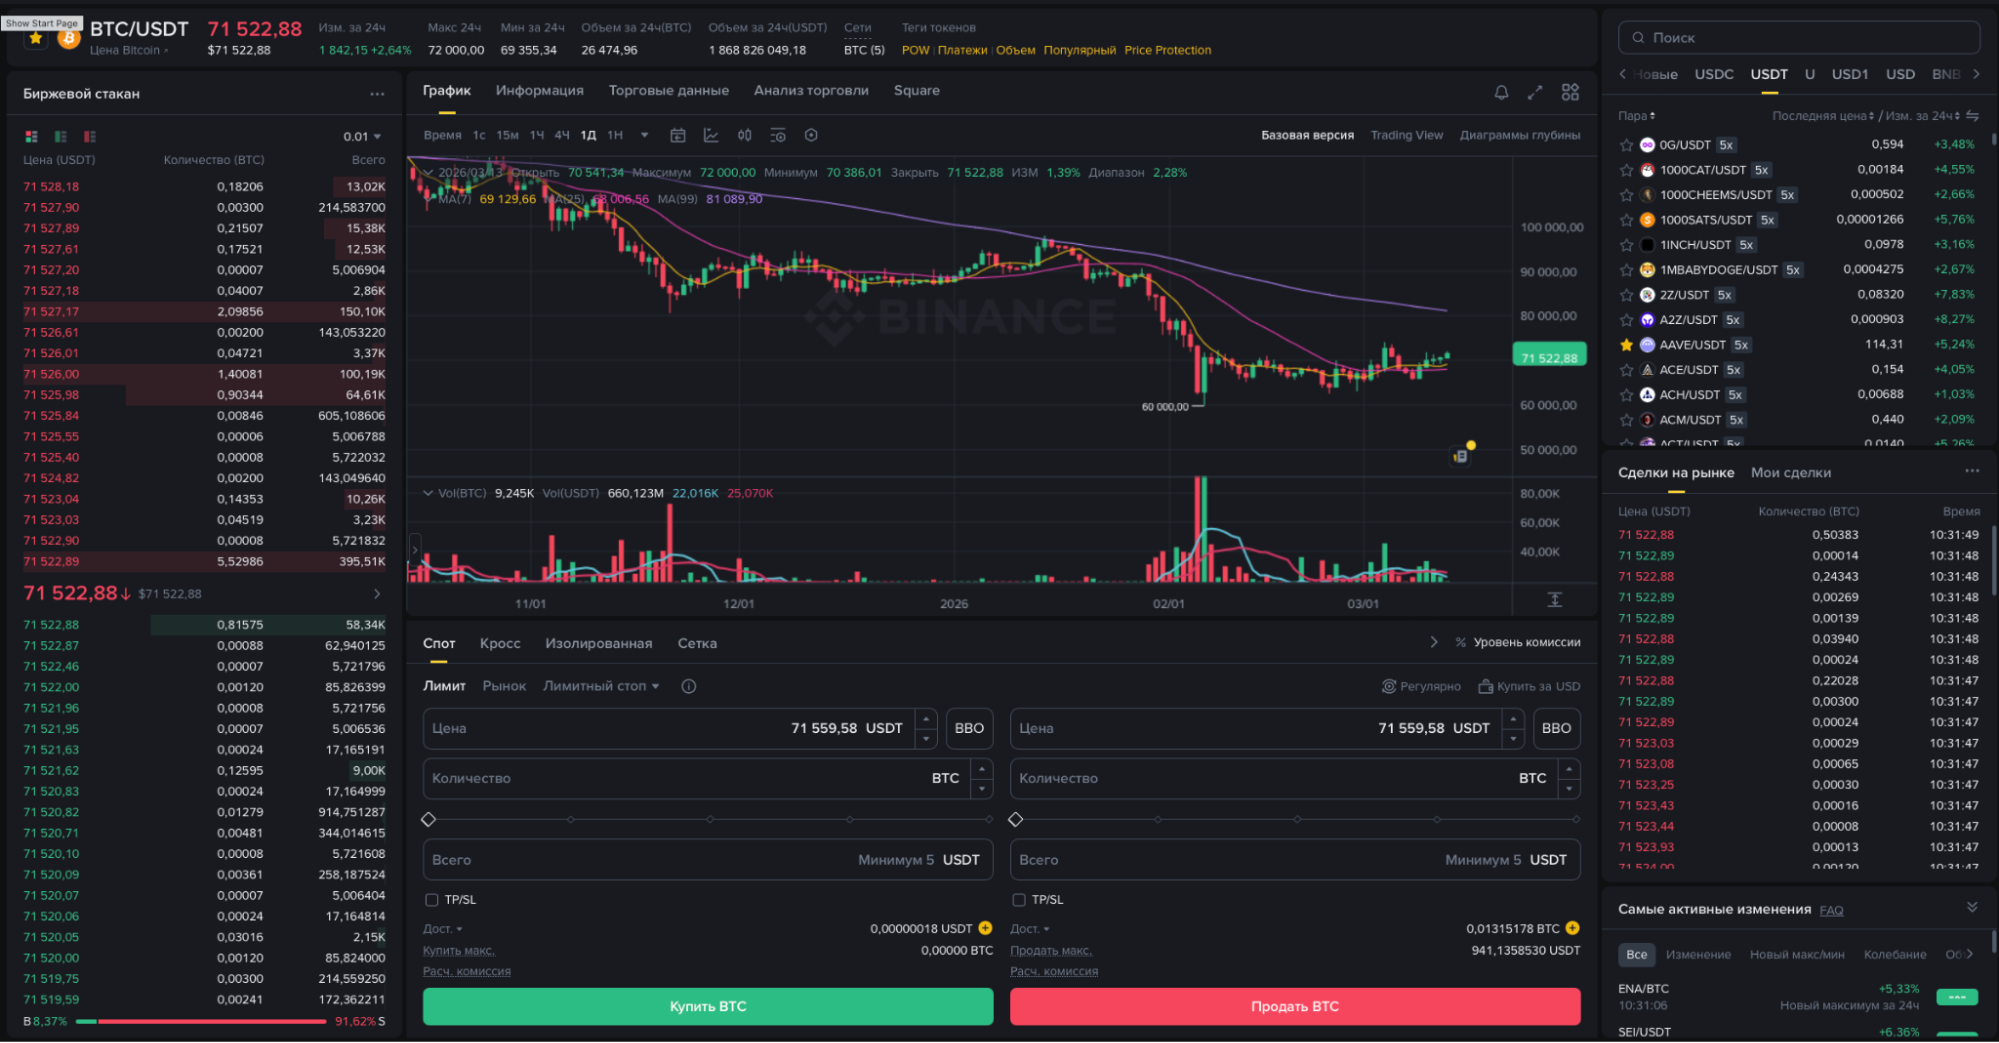1999x1043 pixels.
Task: Click the Поиск pair search field
Action: click(1798, 38)
